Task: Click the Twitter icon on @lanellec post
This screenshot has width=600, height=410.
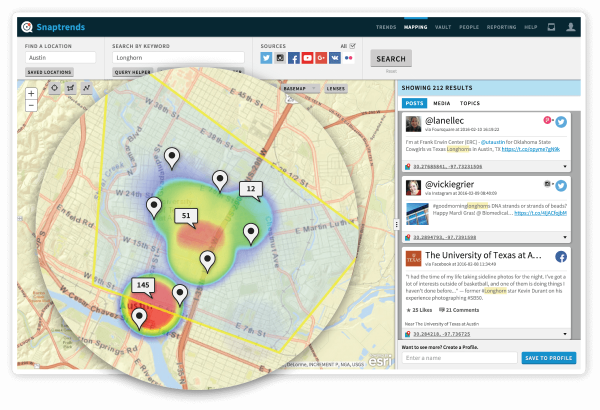Action: coord(561,122)
